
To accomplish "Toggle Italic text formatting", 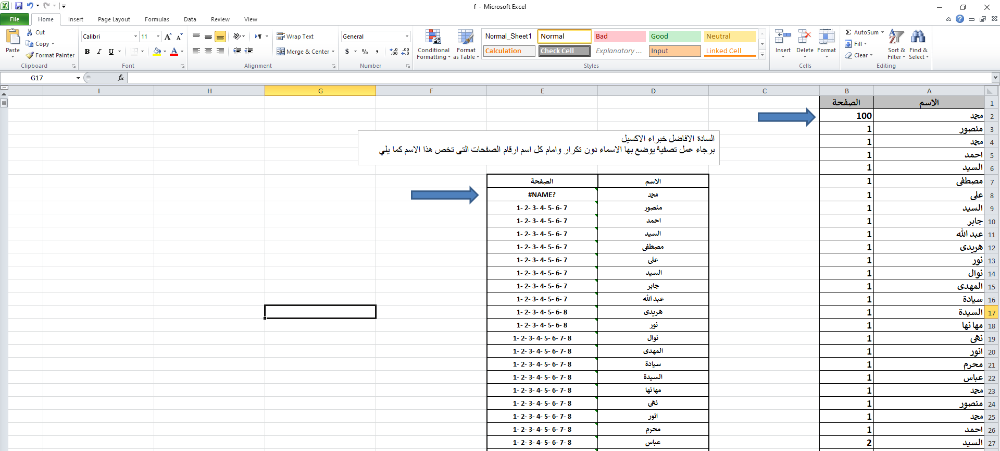I will 98,51.
